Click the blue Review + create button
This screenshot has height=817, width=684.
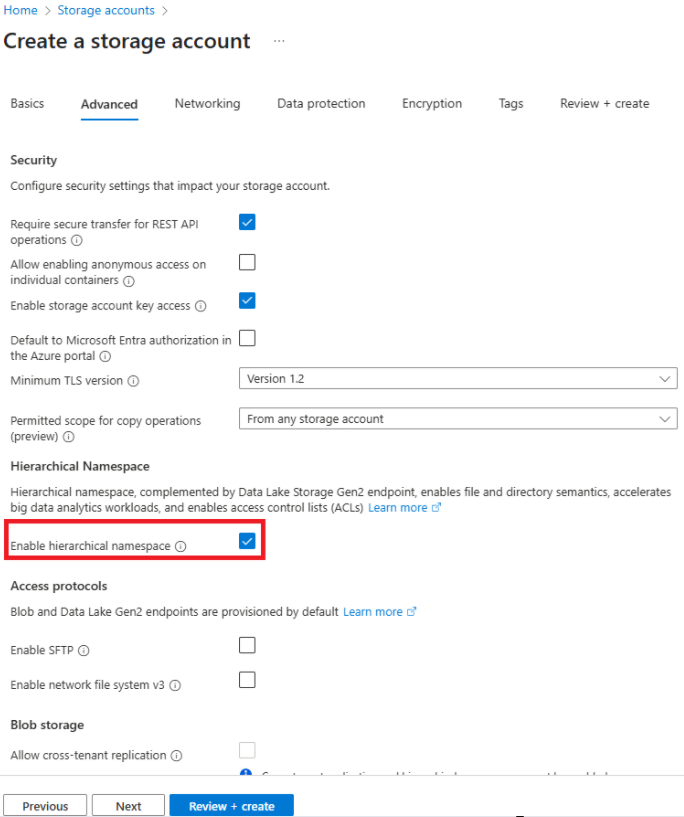pyautogui.click(x=231, y=806)
